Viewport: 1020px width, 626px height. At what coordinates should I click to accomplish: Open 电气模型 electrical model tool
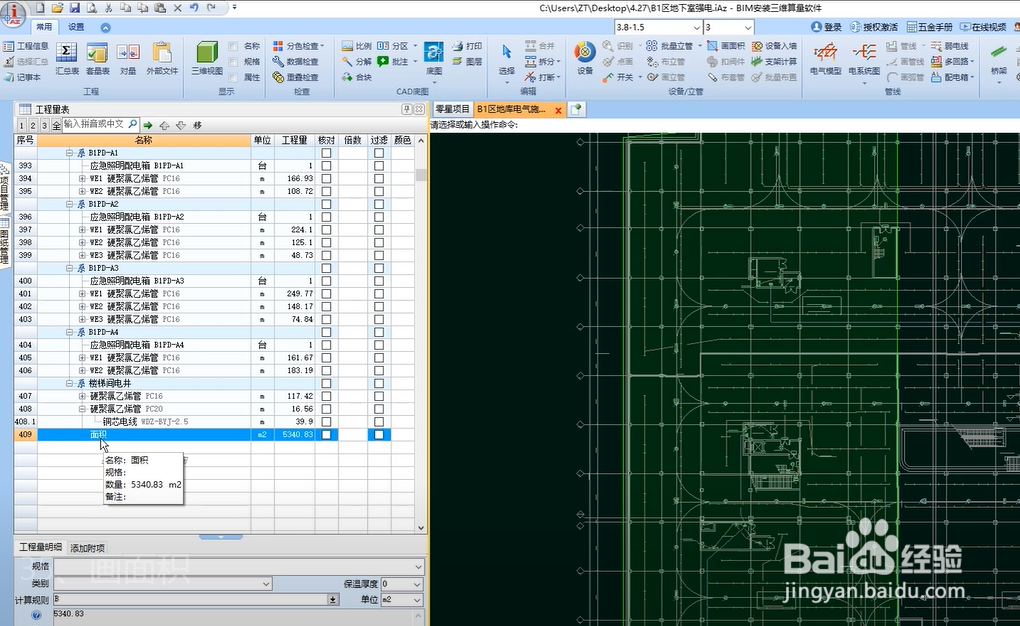[825, 59]
